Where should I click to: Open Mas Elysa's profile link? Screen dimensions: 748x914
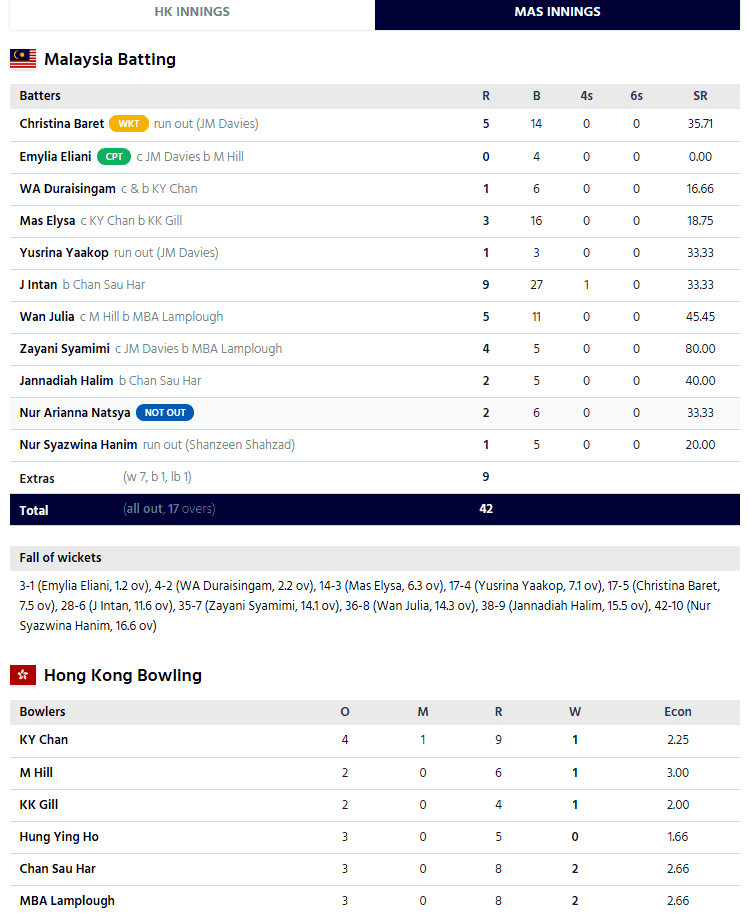click(47, 220)
